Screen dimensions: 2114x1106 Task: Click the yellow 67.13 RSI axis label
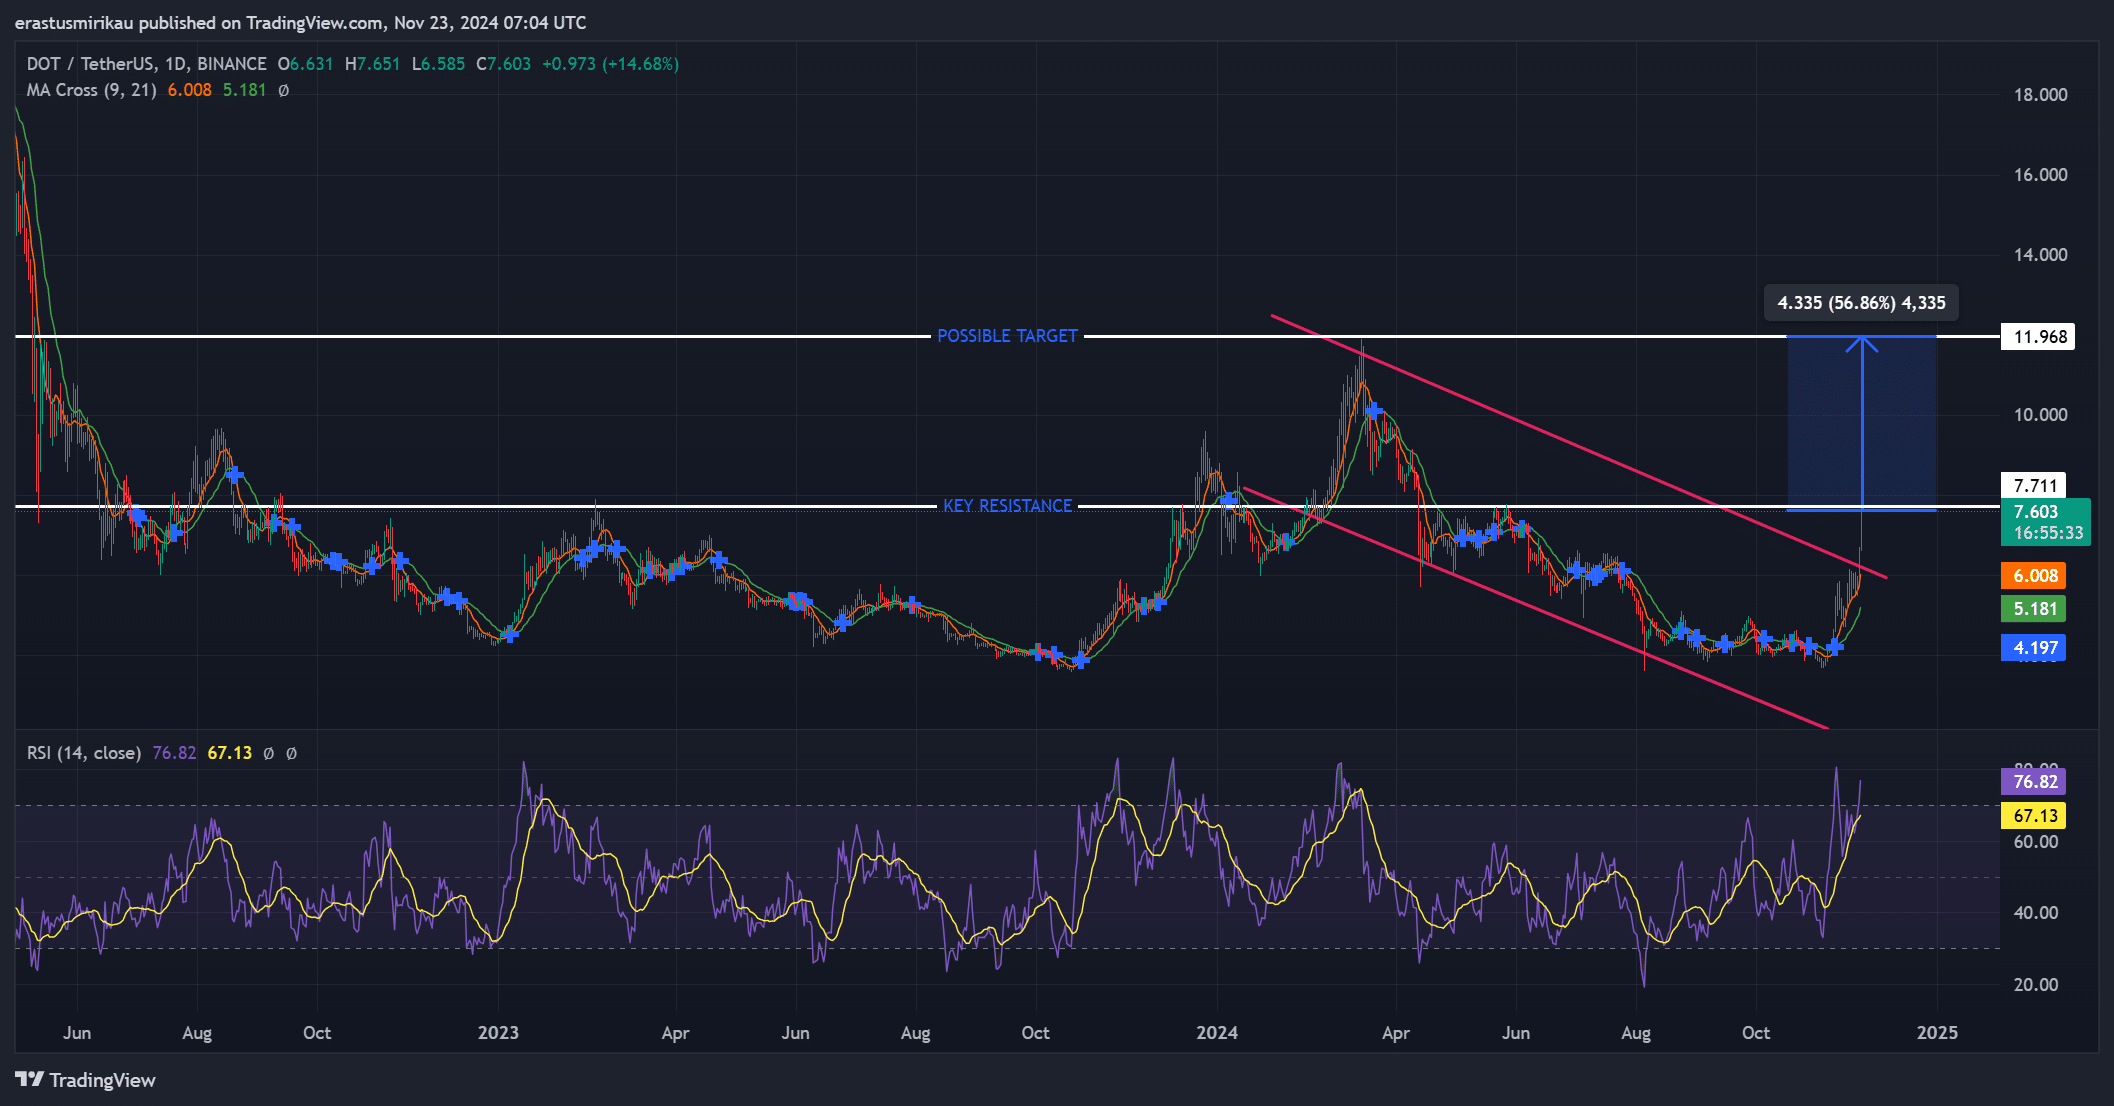(2034, 815)
